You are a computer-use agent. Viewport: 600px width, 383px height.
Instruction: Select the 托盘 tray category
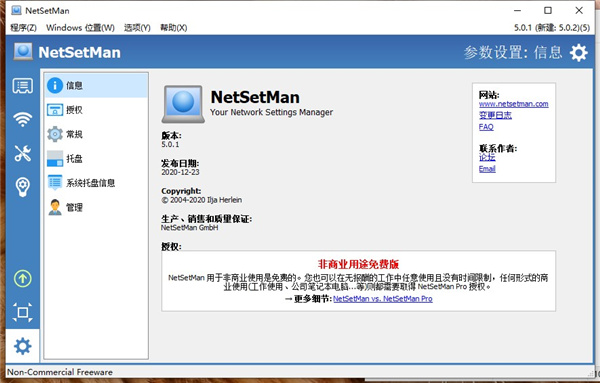point(96,158)
